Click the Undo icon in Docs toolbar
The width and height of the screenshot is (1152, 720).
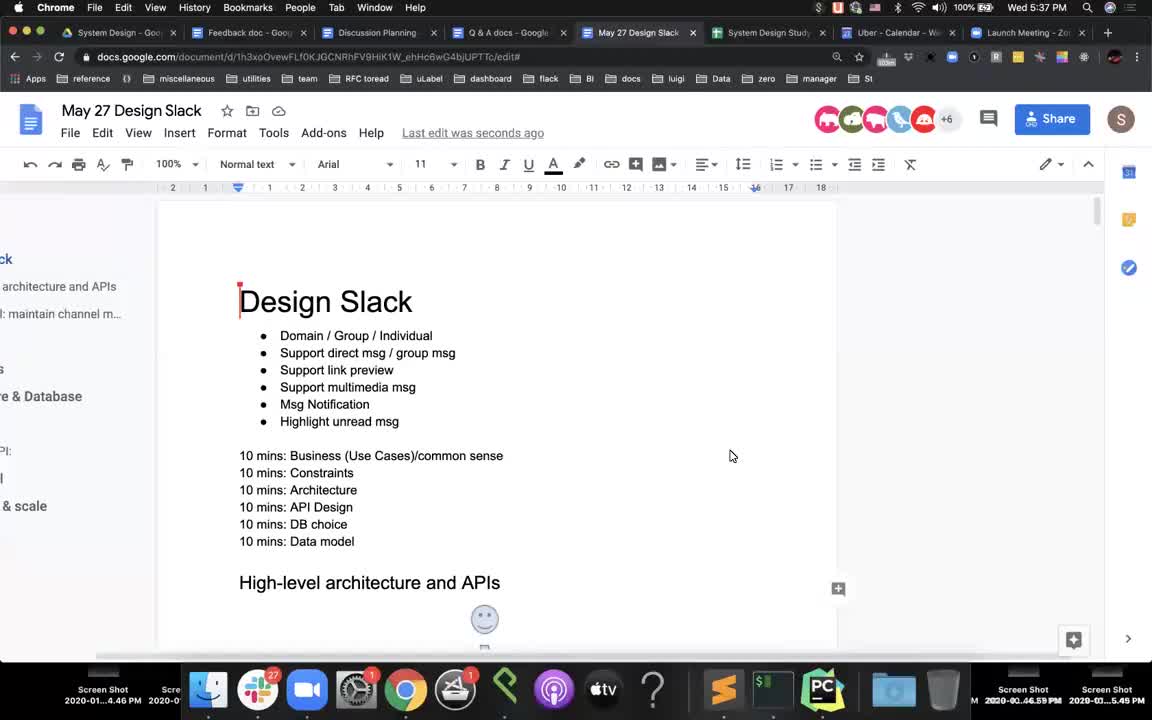[30, 165]
